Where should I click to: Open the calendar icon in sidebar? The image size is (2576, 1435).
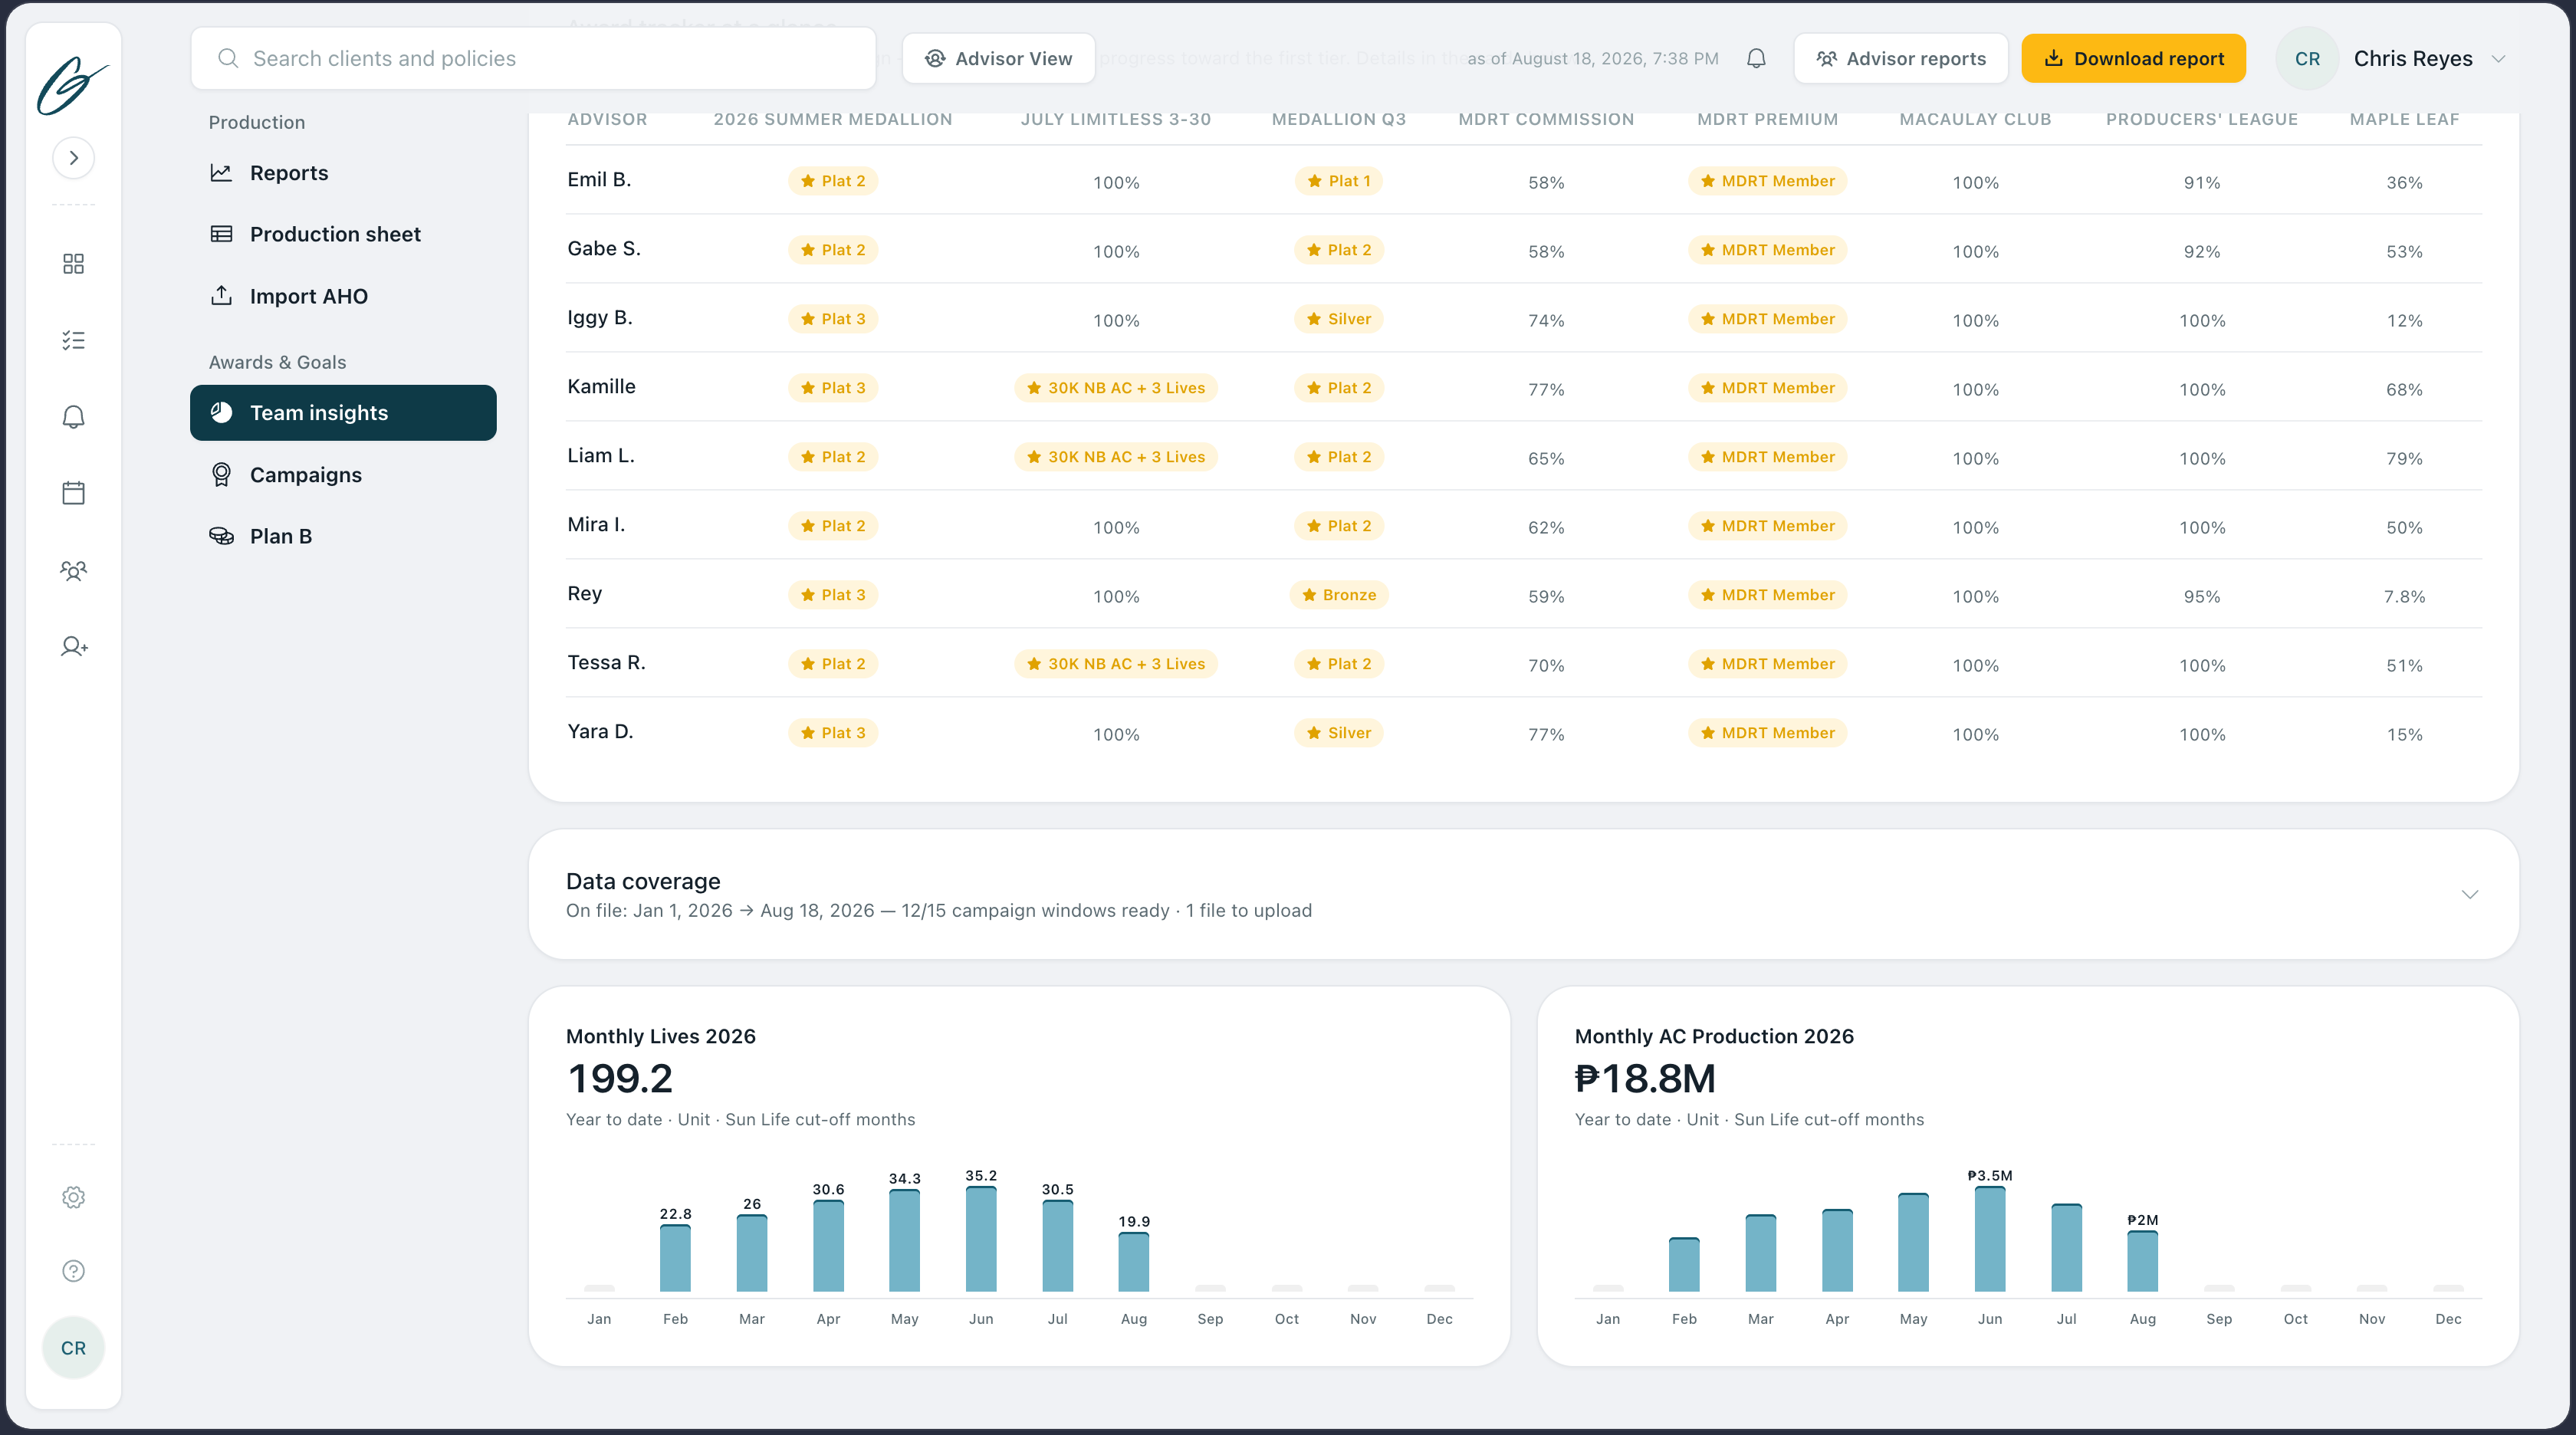(73, 492)
